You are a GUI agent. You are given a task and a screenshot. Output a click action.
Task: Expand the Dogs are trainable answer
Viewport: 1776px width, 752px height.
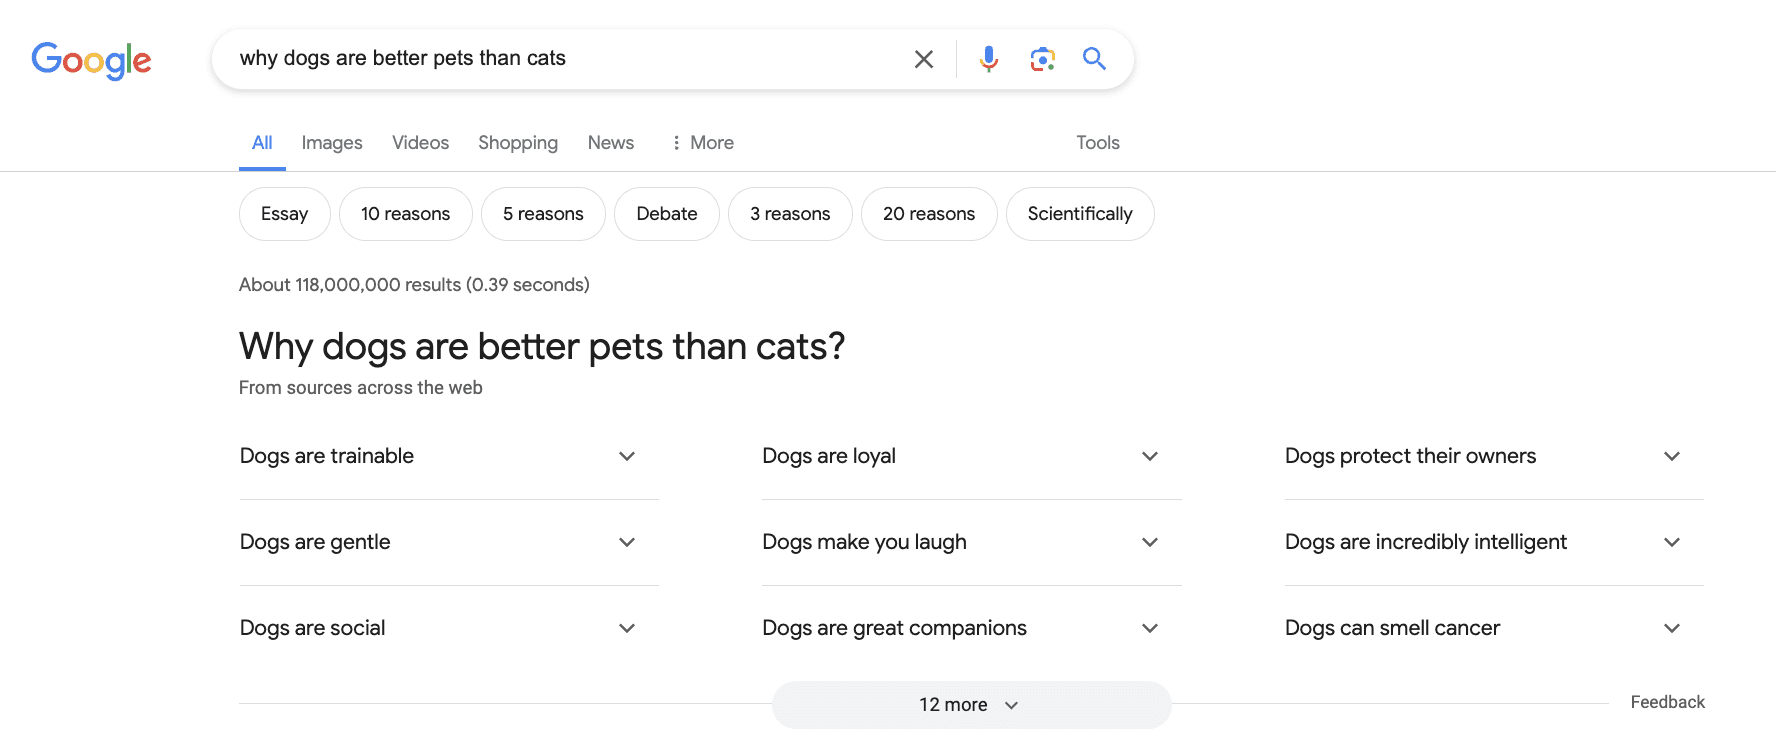coord(627,456)
